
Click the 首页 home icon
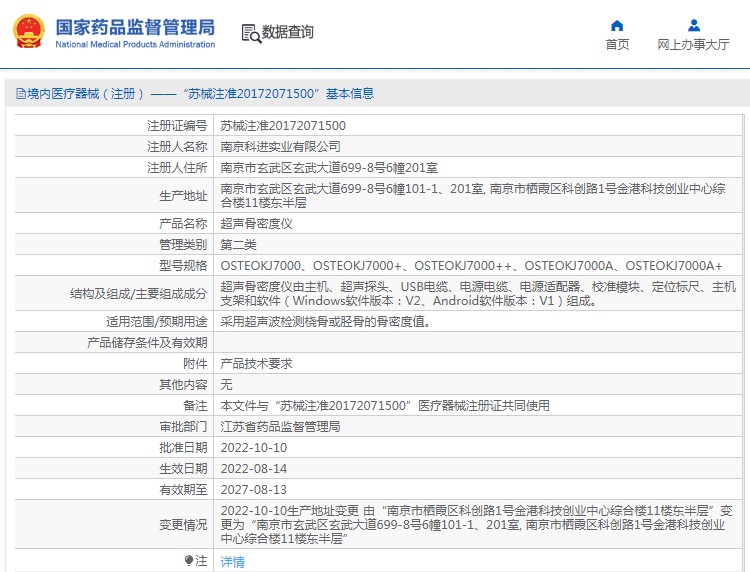point(617,25)
